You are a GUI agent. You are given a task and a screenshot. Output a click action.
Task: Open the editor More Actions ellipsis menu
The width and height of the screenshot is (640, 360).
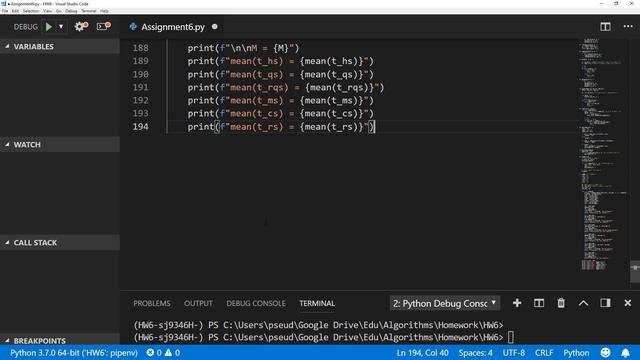click(x=628, y=27)
